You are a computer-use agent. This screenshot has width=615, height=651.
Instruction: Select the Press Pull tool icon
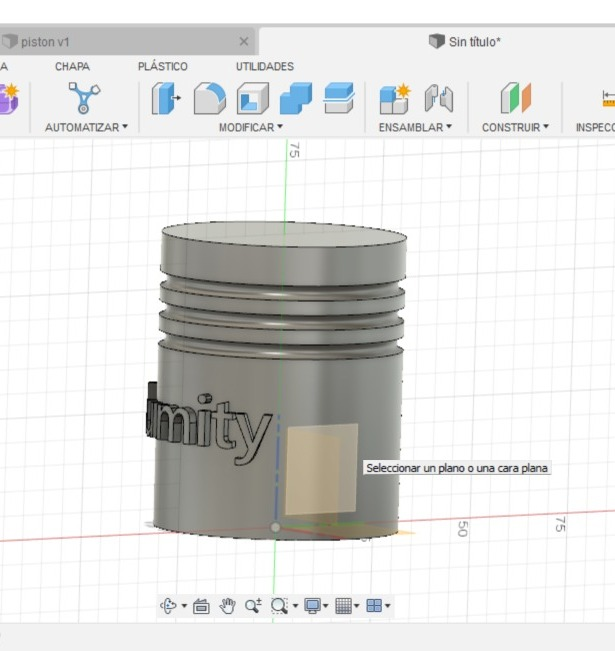click(x=167, y=98)
